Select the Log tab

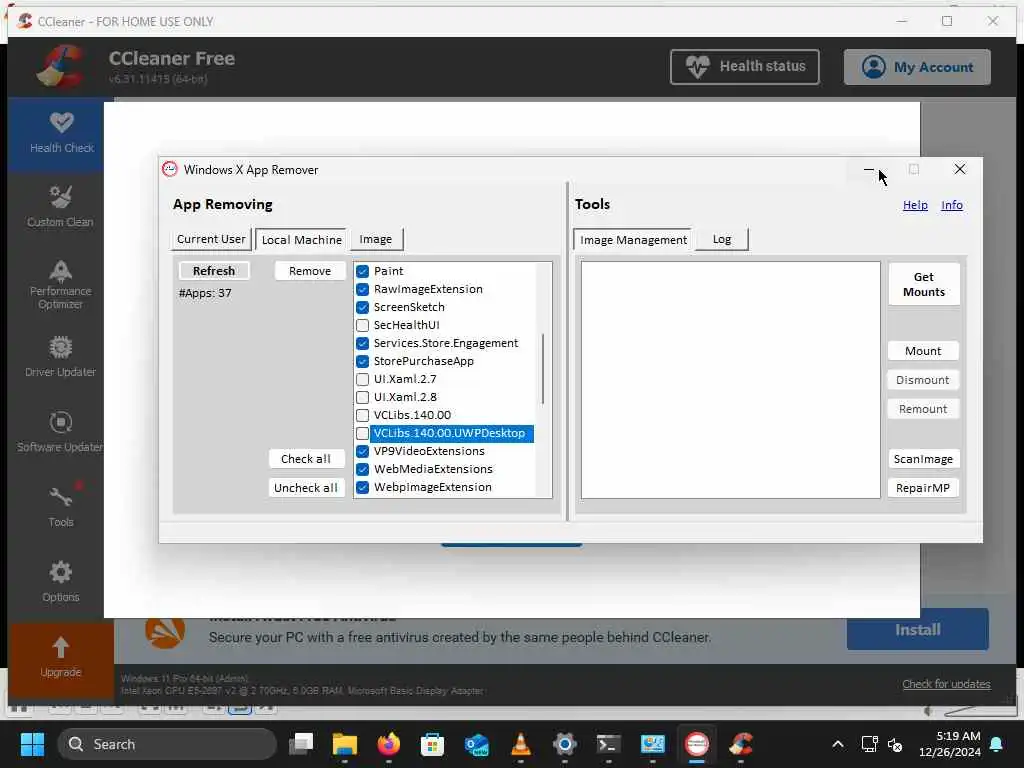coord(722,239)
